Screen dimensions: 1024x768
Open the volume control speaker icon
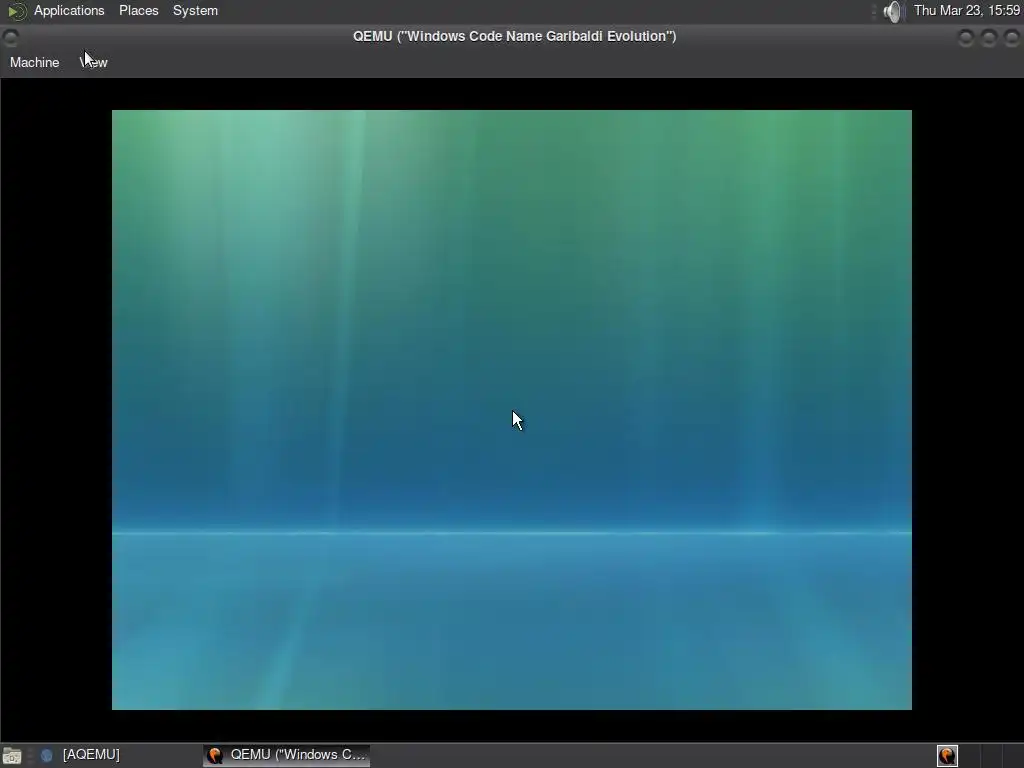click(892, 11)
